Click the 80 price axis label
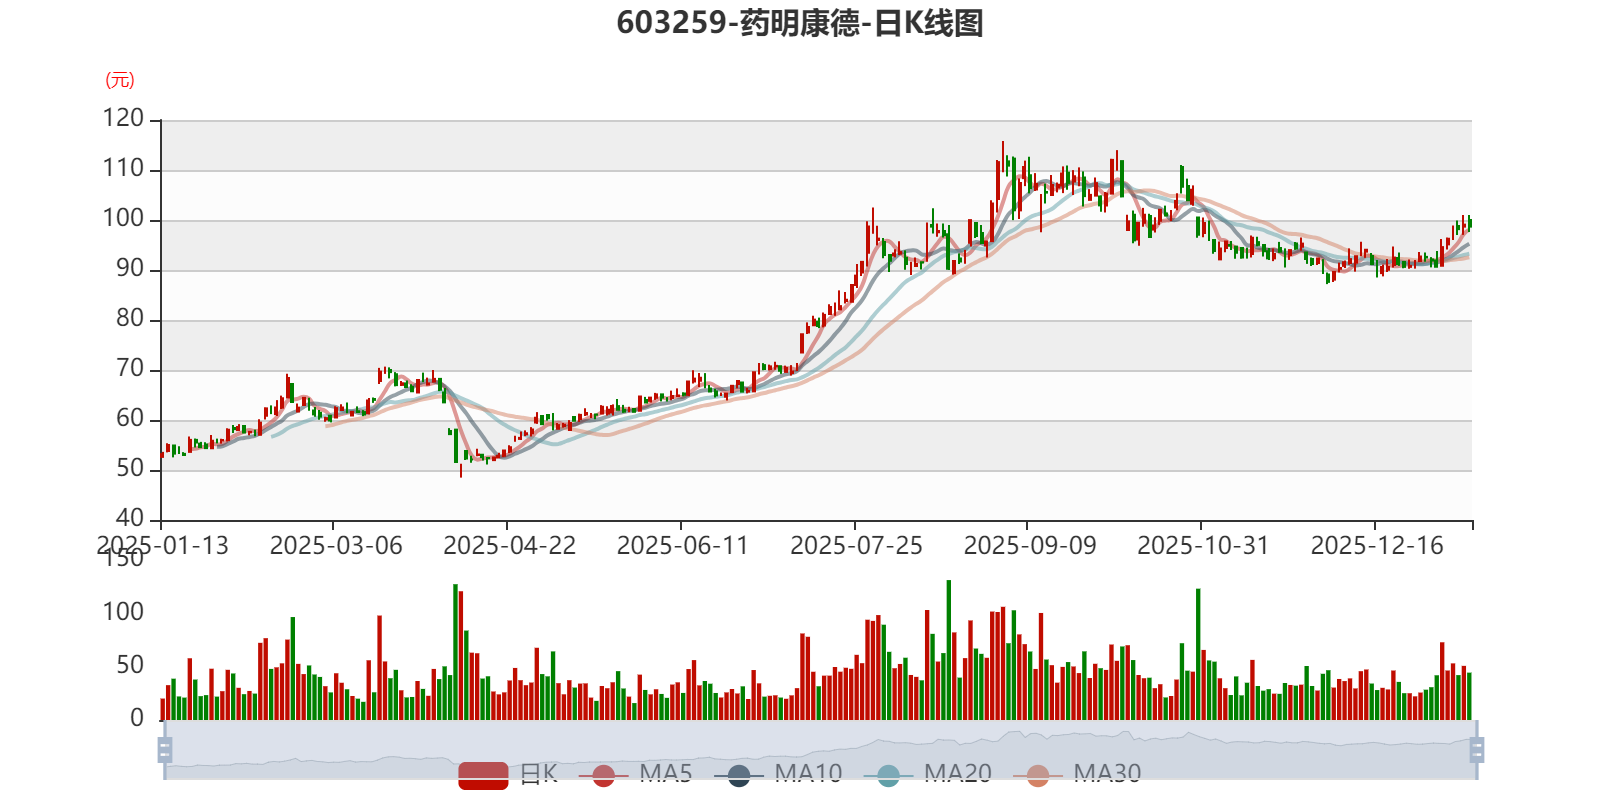Image resolution: width=1600 pixels, height=800 pixels. (130, 318)
